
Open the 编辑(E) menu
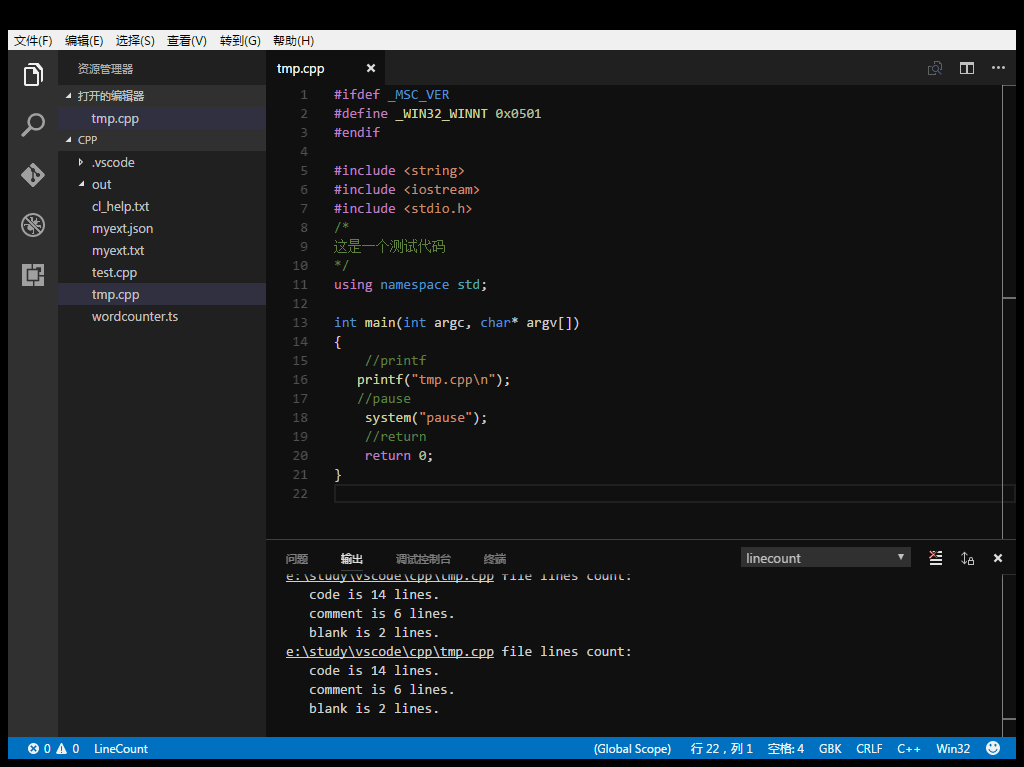coord(84,41)
